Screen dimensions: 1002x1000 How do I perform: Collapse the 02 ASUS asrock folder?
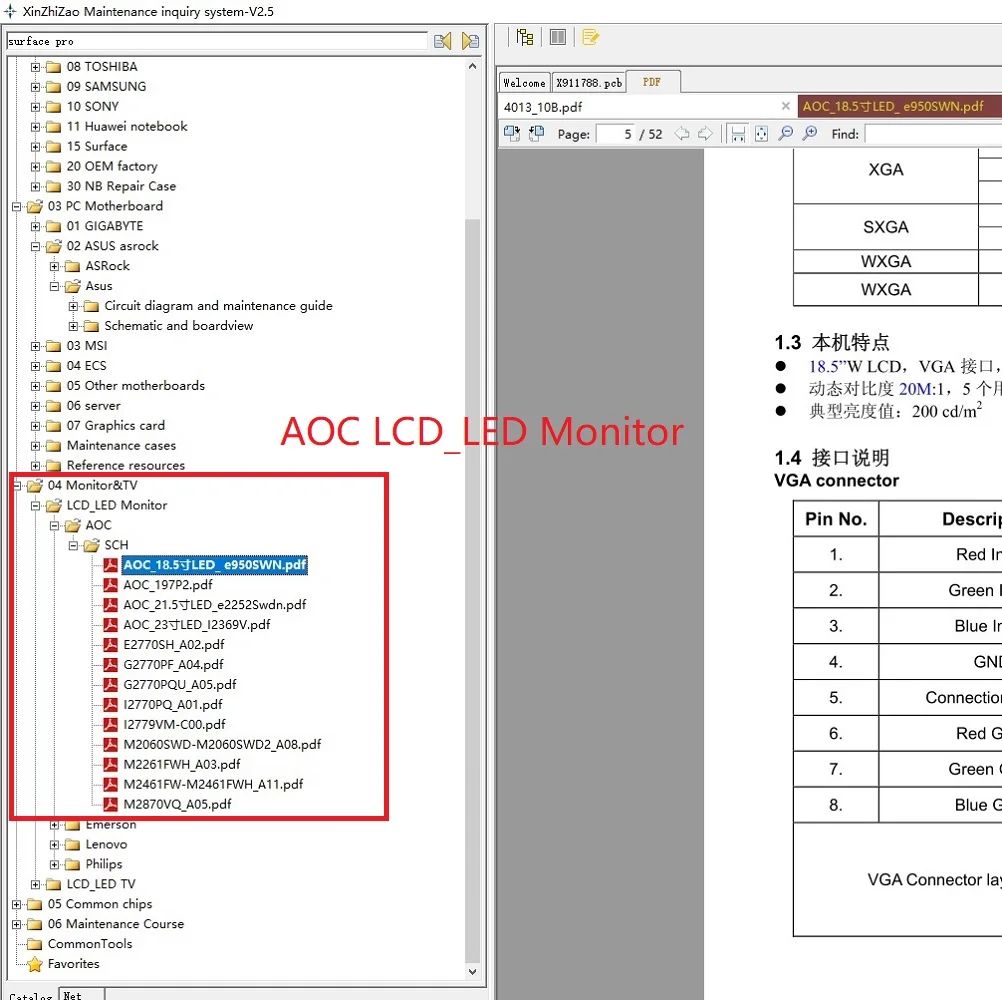(x=36, y=247)
